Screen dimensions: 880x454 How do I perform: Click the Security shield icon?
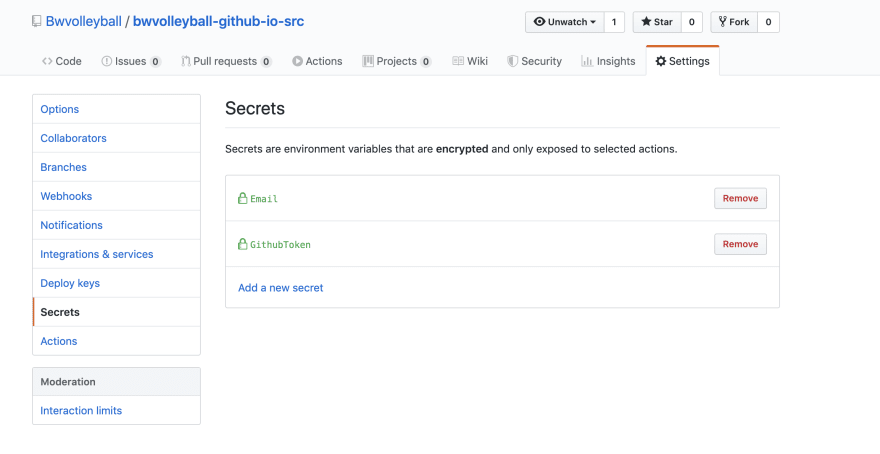tap(512, 61)
